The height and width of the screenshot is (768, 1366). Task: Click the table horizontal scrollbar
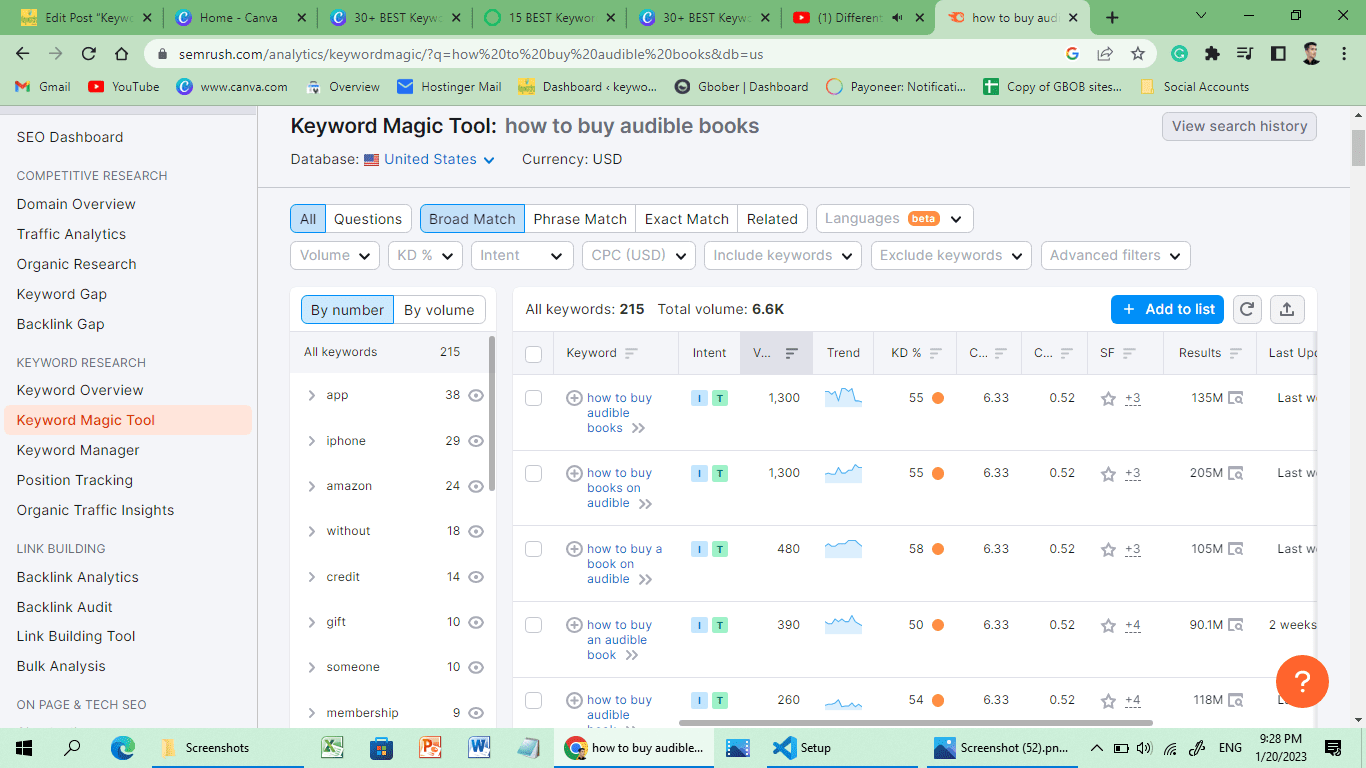pyautogui.click(x=916, y=722)
